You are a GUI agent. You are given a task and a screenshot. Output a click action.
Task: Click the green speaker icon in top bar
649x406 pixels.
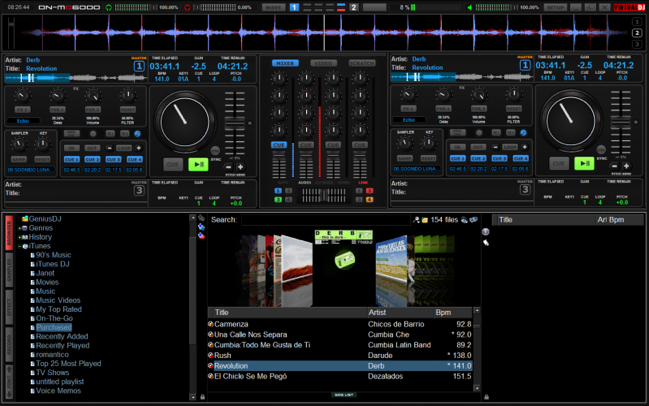point(469,7)
